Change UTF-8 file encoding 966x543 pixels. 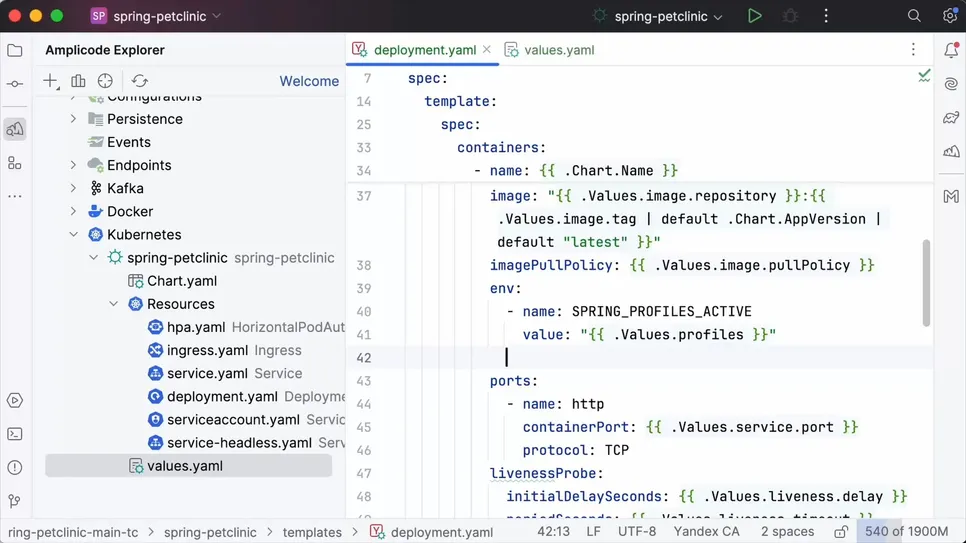pyautogui.click(x=637, y=531)
